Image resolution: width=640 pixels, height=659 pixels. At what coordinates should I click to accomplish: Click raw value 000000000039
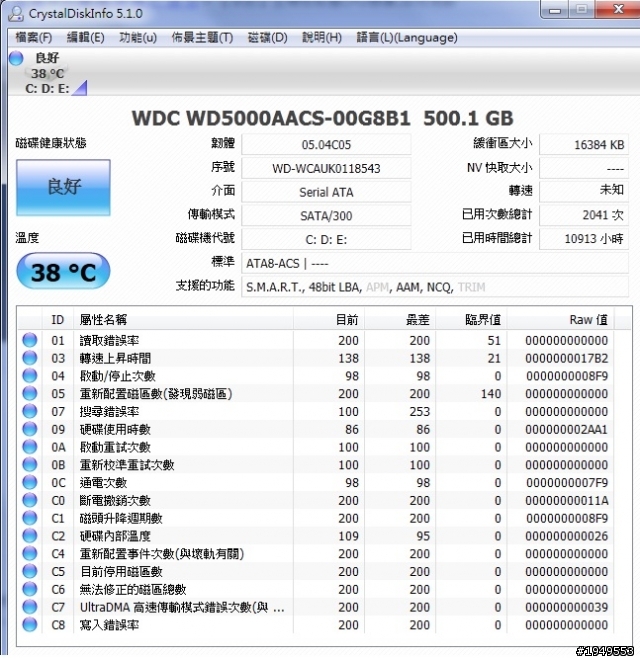pyautogui.click(x=566, y=607)
